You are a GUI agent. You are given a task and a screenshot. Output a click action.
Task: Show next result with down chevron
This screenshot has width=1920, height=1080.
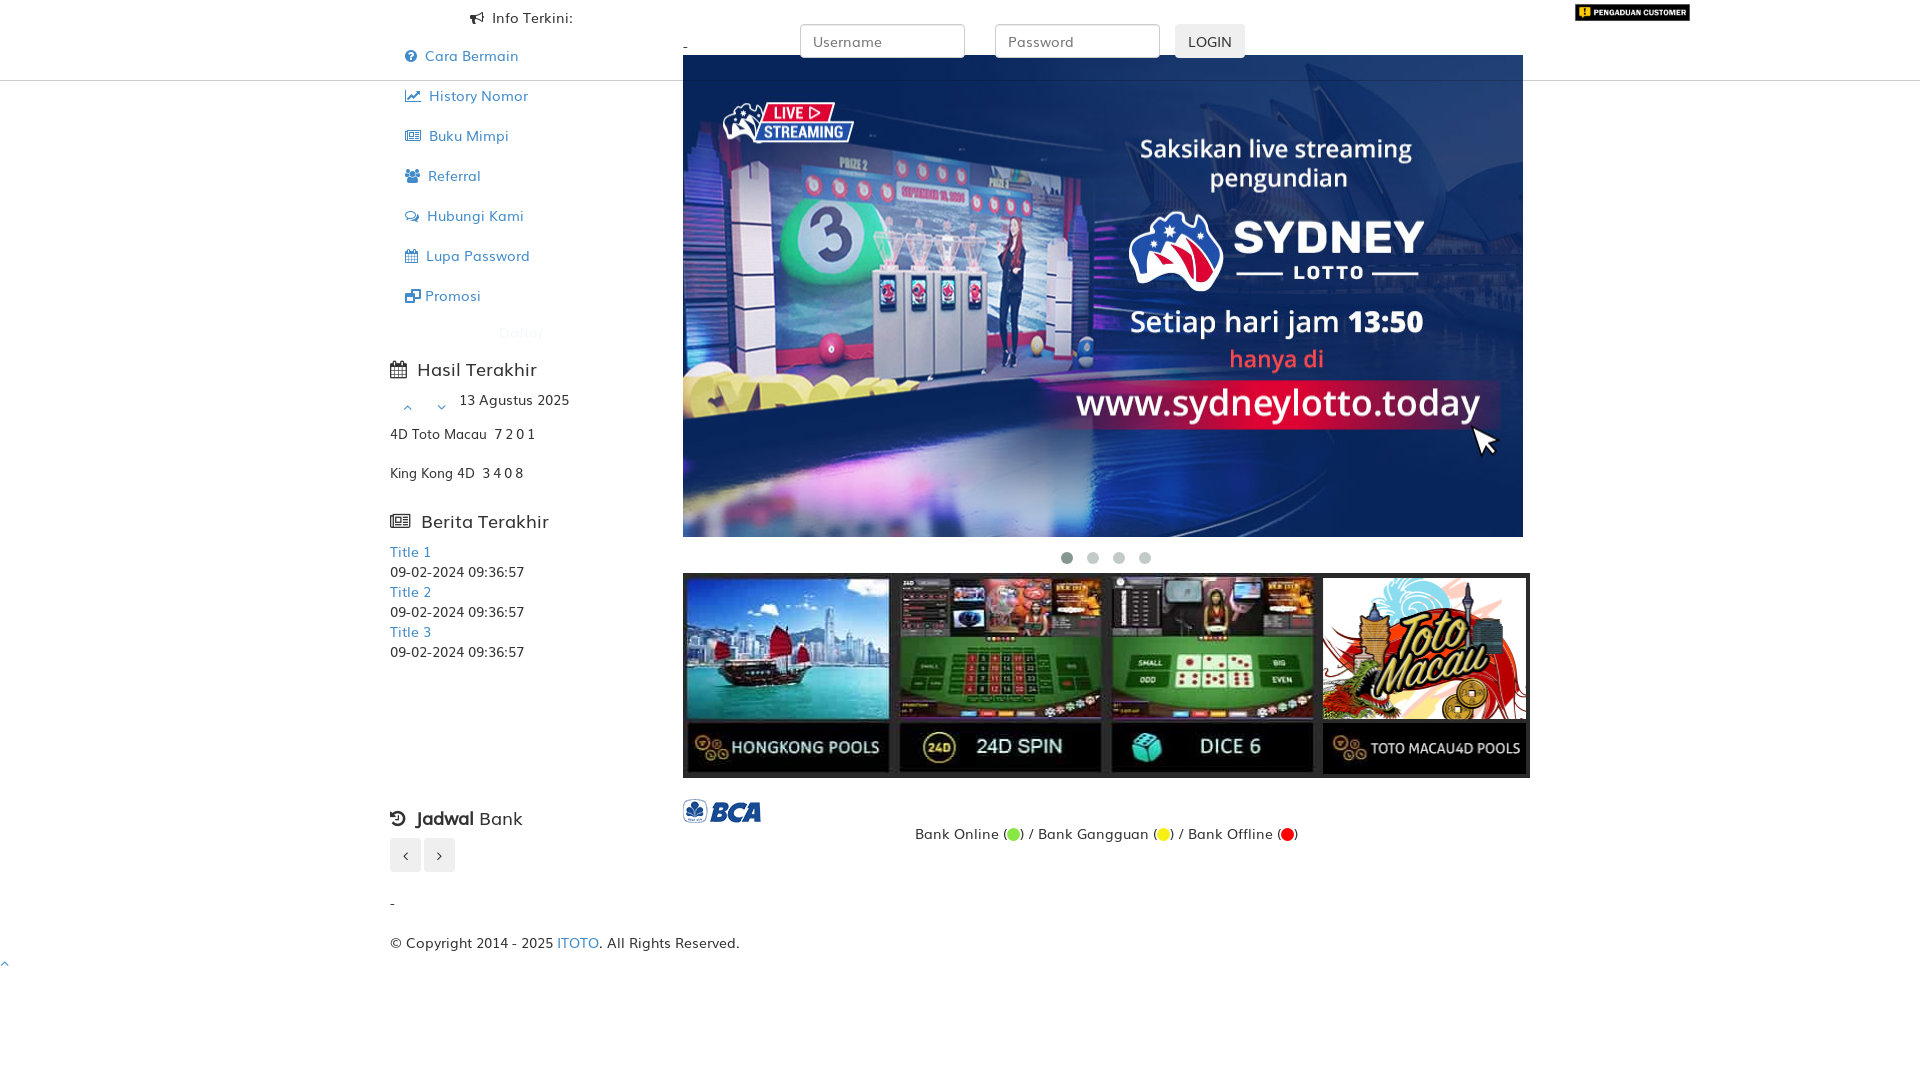[441, 408]
